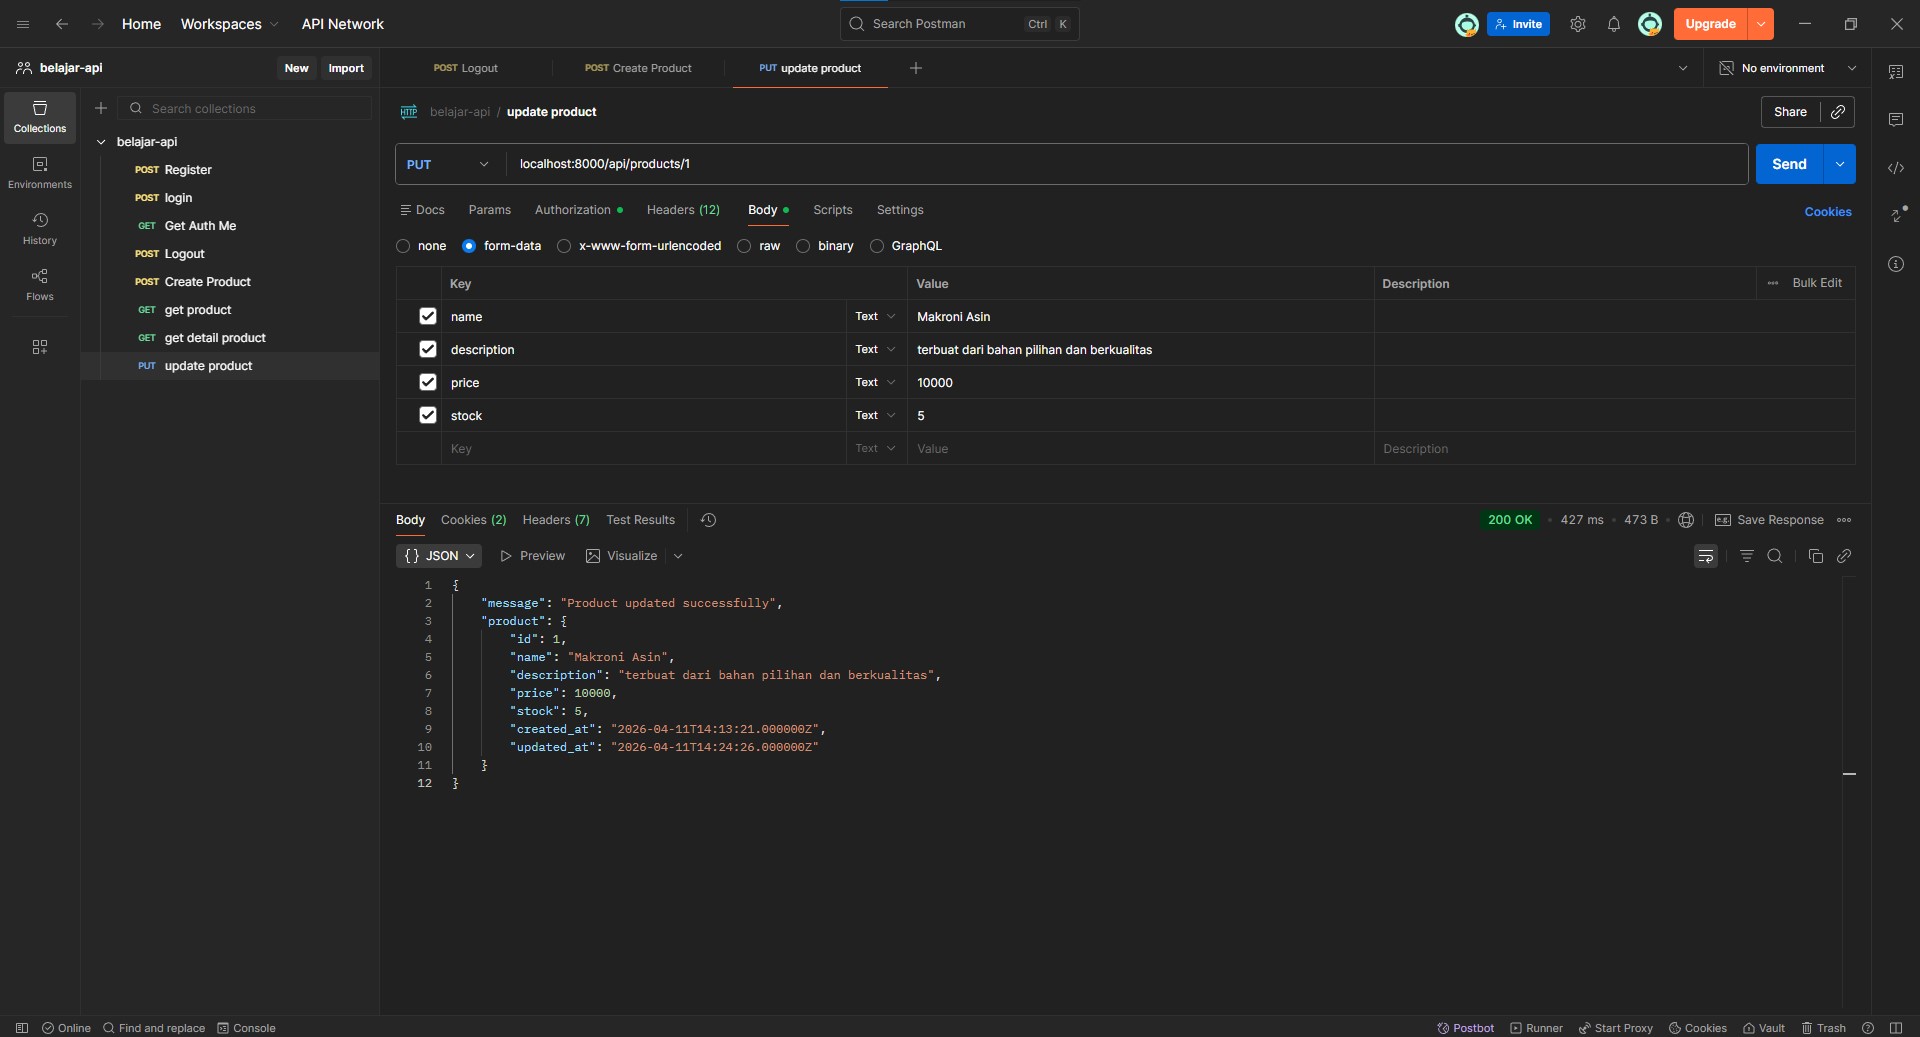Click the Send button
This screenshot has width=1920, height=1037.
click(1788, 164)
